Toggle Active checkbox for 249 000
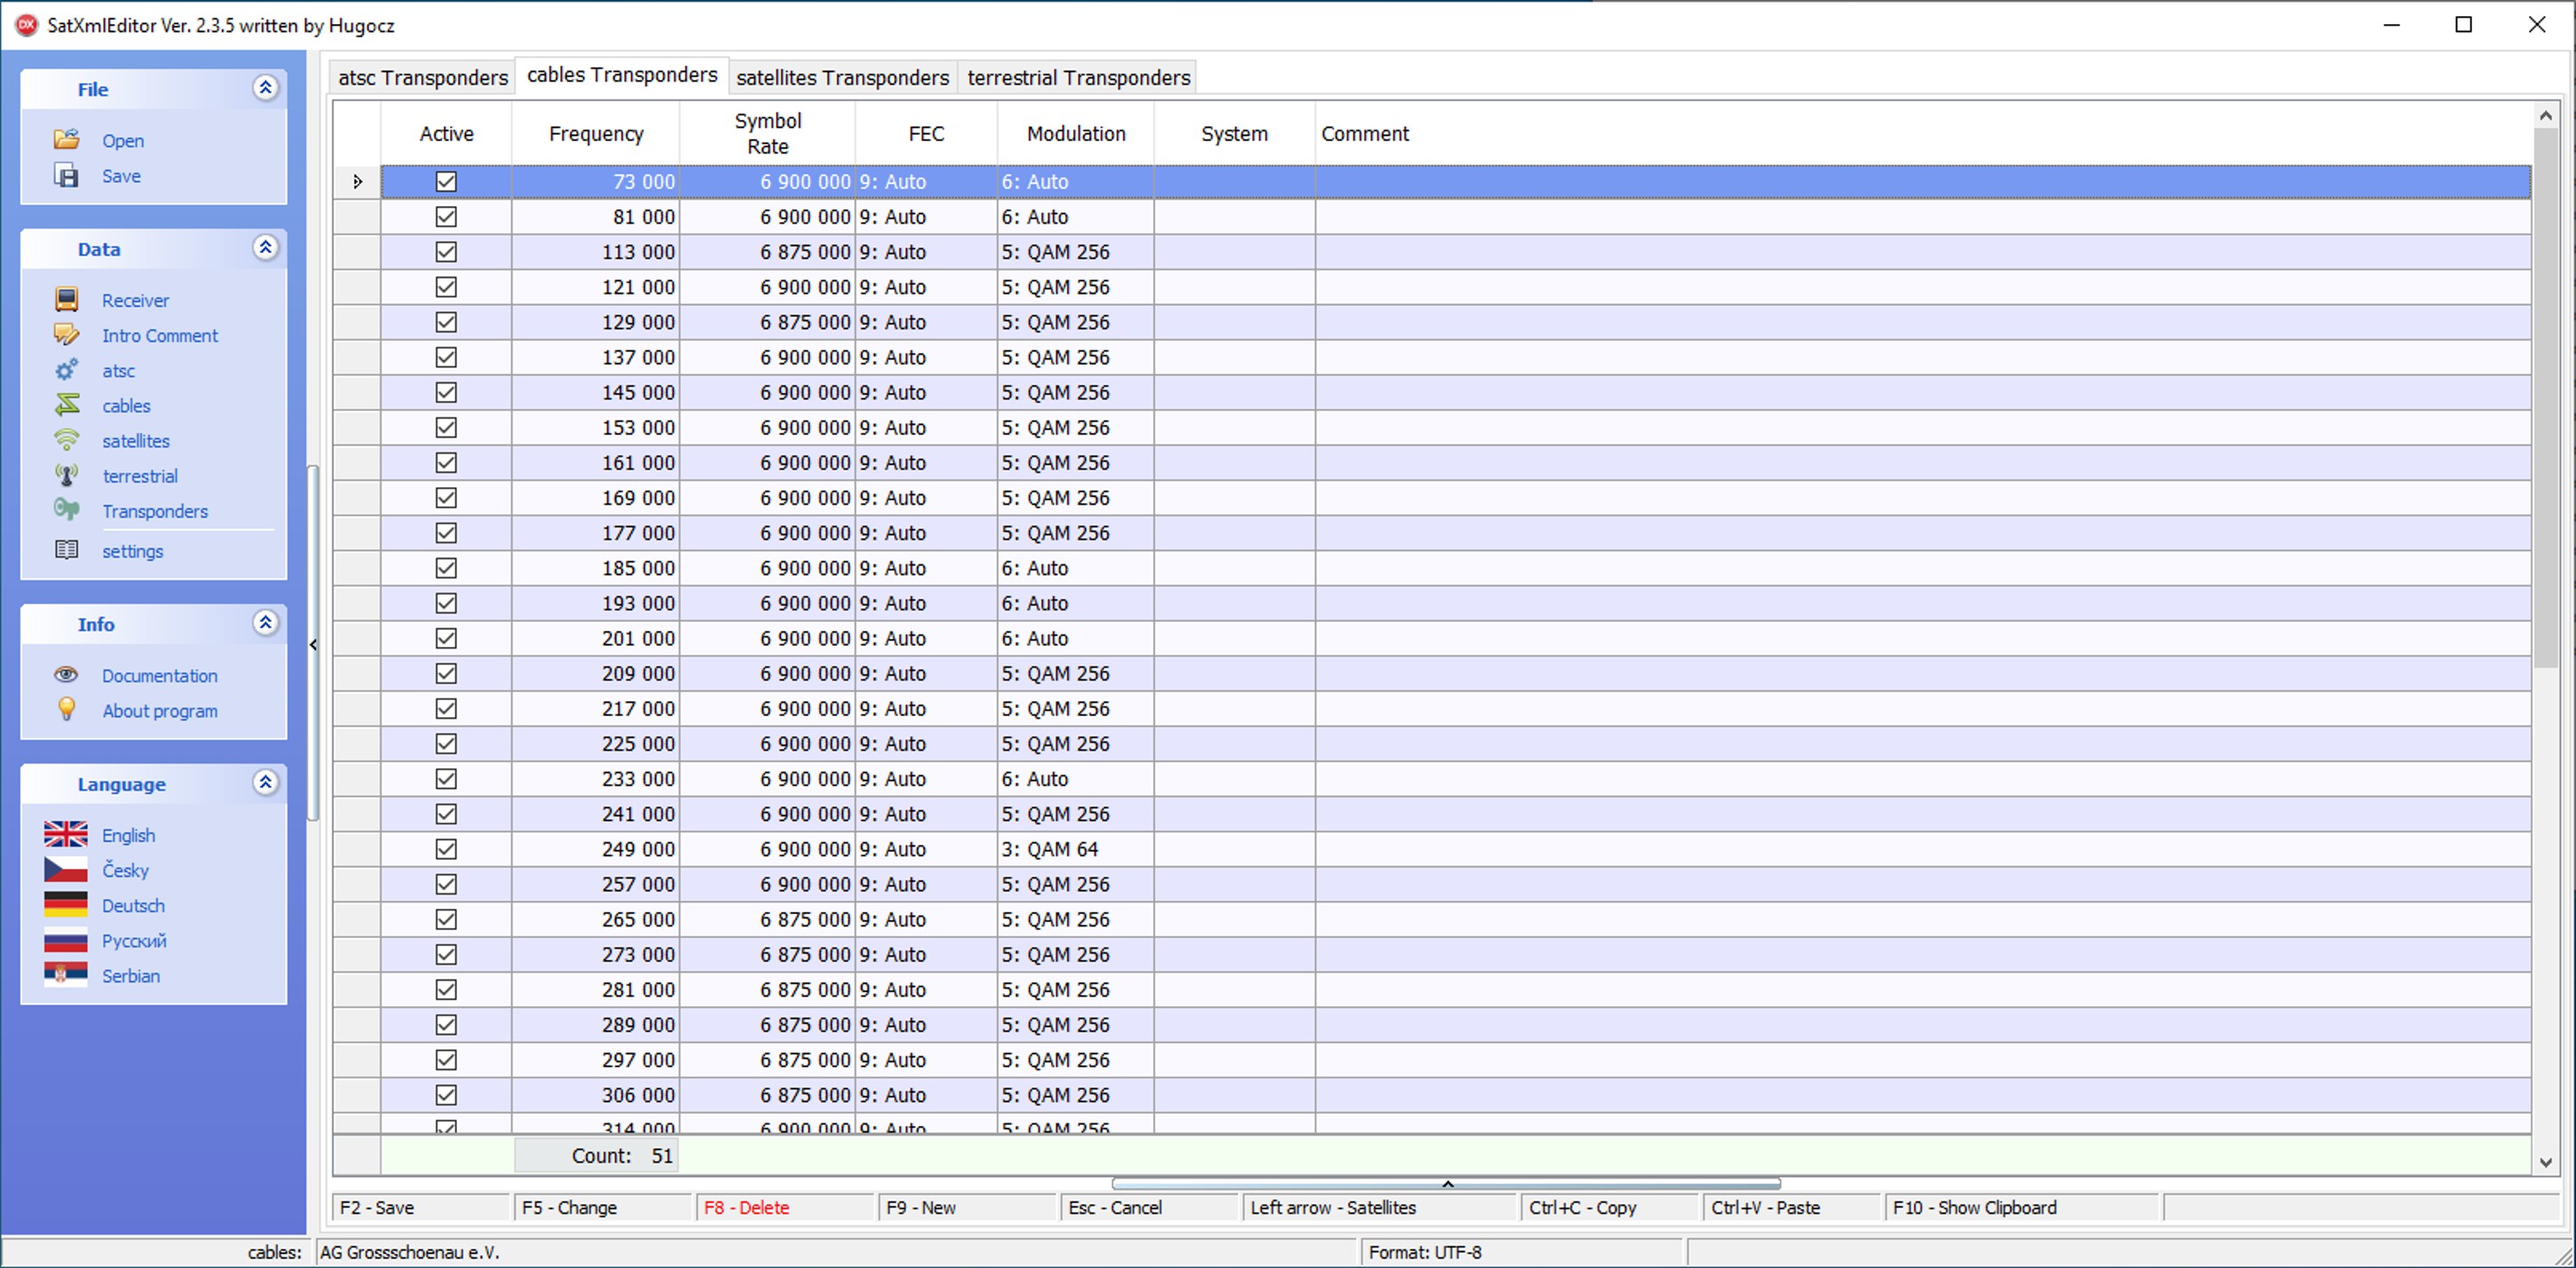The height and width of the screenshot is (1268, 2576). click(x=446, y=849)
